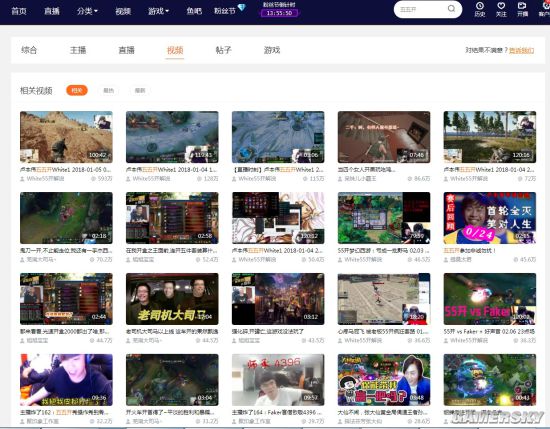Viewport: 550px width, 429px height.
Task: Click view-count icon under 首轮全灭 video
Action: (x=516, y=260)
